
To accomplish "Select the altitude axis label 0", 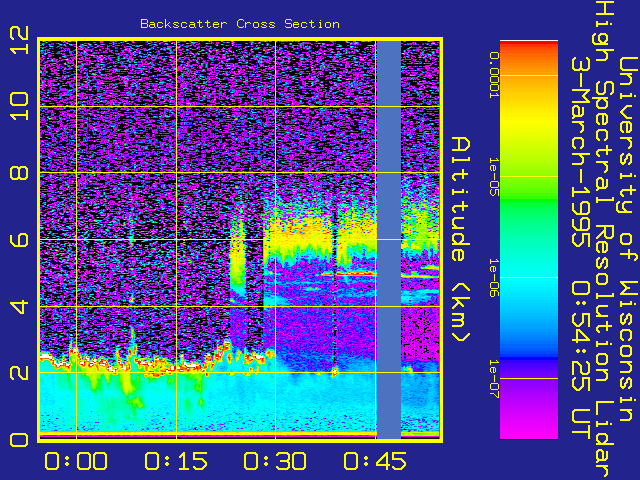I will click(x=20, y=440).
